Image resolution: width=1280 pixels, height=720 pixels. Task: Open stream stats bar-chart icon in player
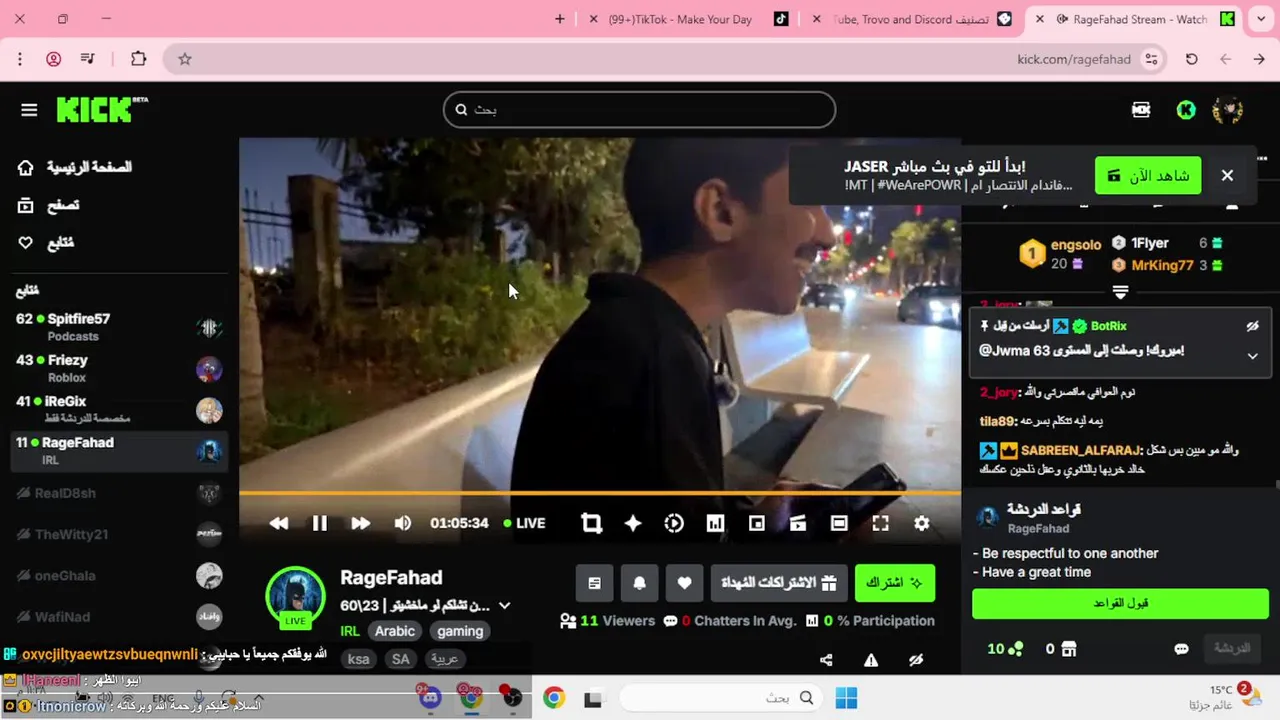715,523
